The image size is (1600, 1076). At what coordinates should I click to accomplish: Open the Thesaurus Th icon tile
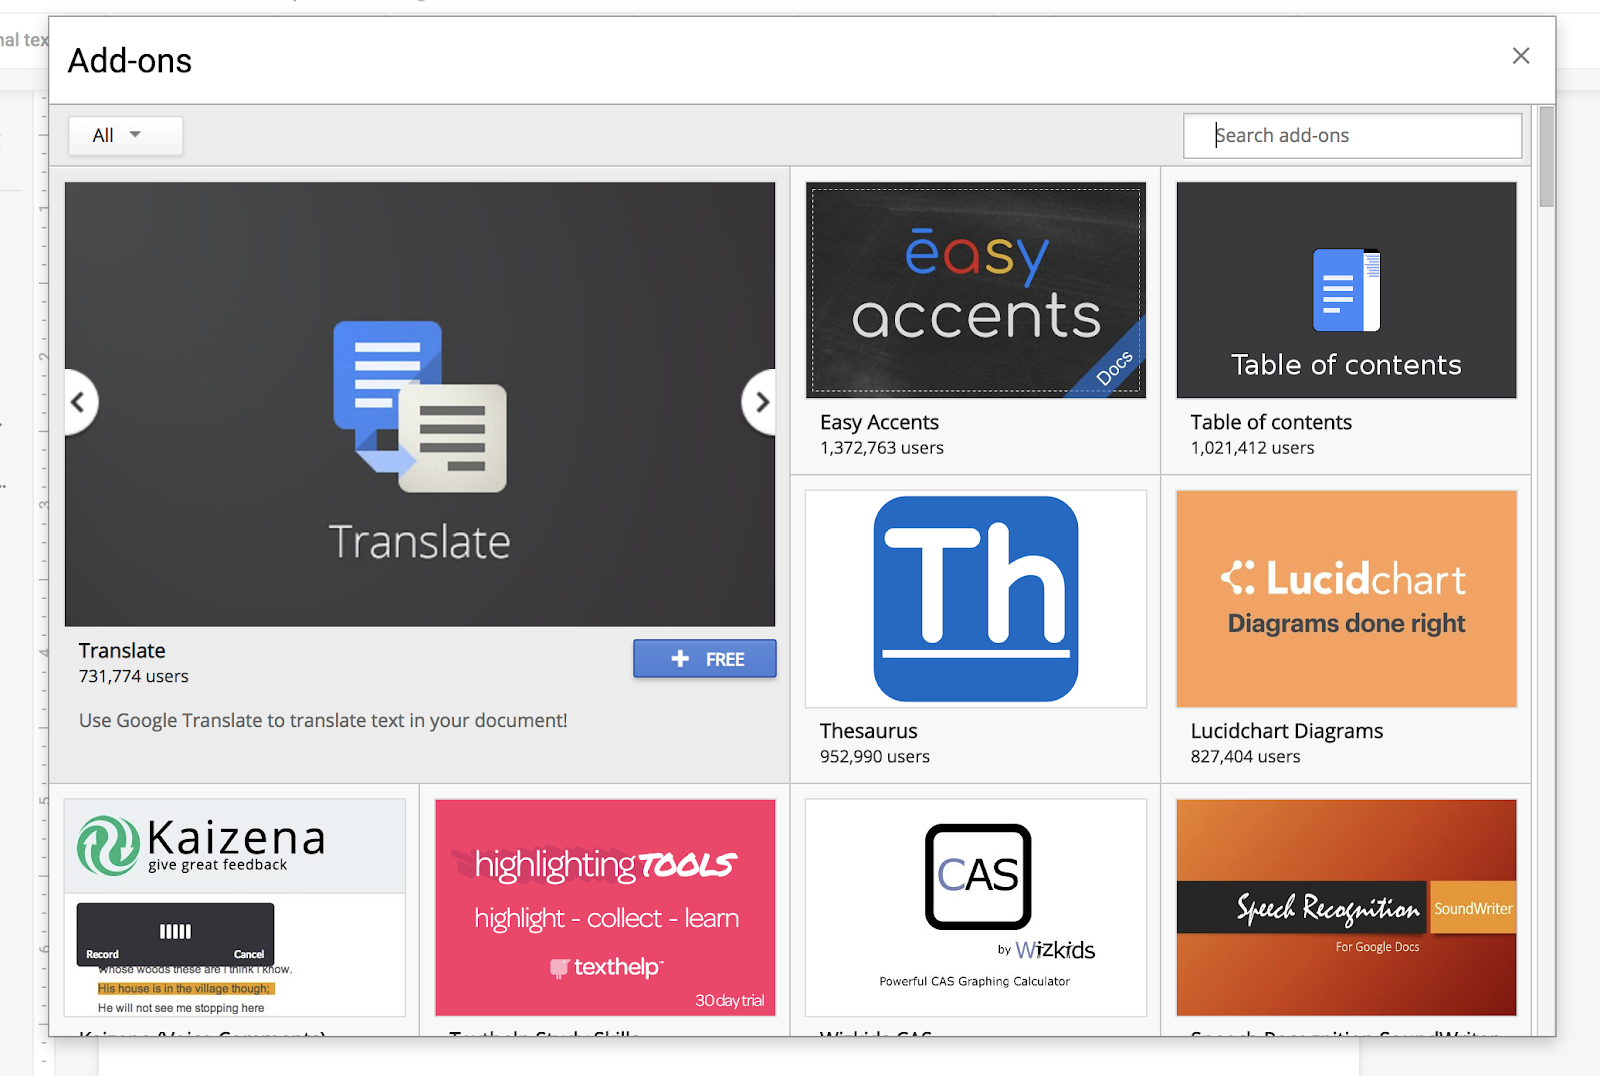point(976,599)
